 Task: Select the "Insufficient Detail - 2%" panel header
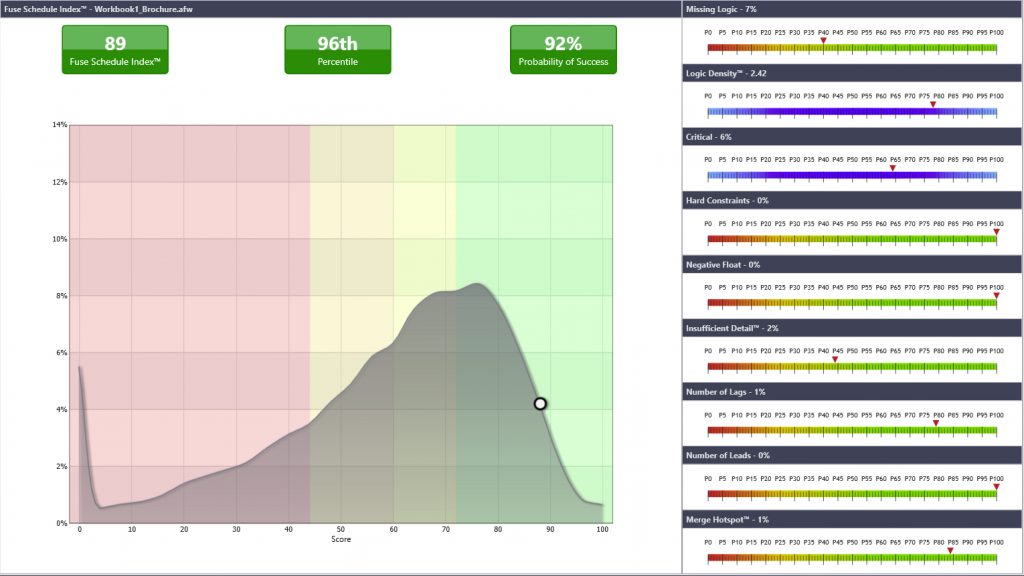852,328
